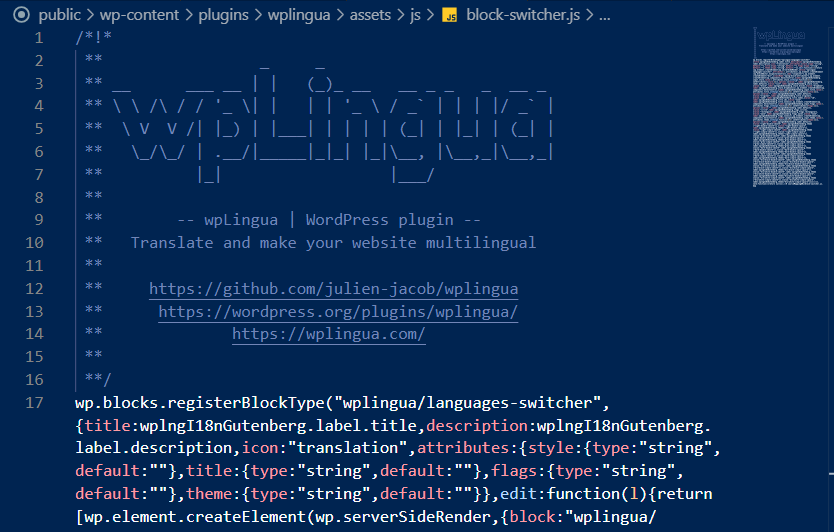The width and height of the screenshot is (834, 532).
Task: Click the '/*!*' comment opener on line 1
Action: [x=94, y=37]
